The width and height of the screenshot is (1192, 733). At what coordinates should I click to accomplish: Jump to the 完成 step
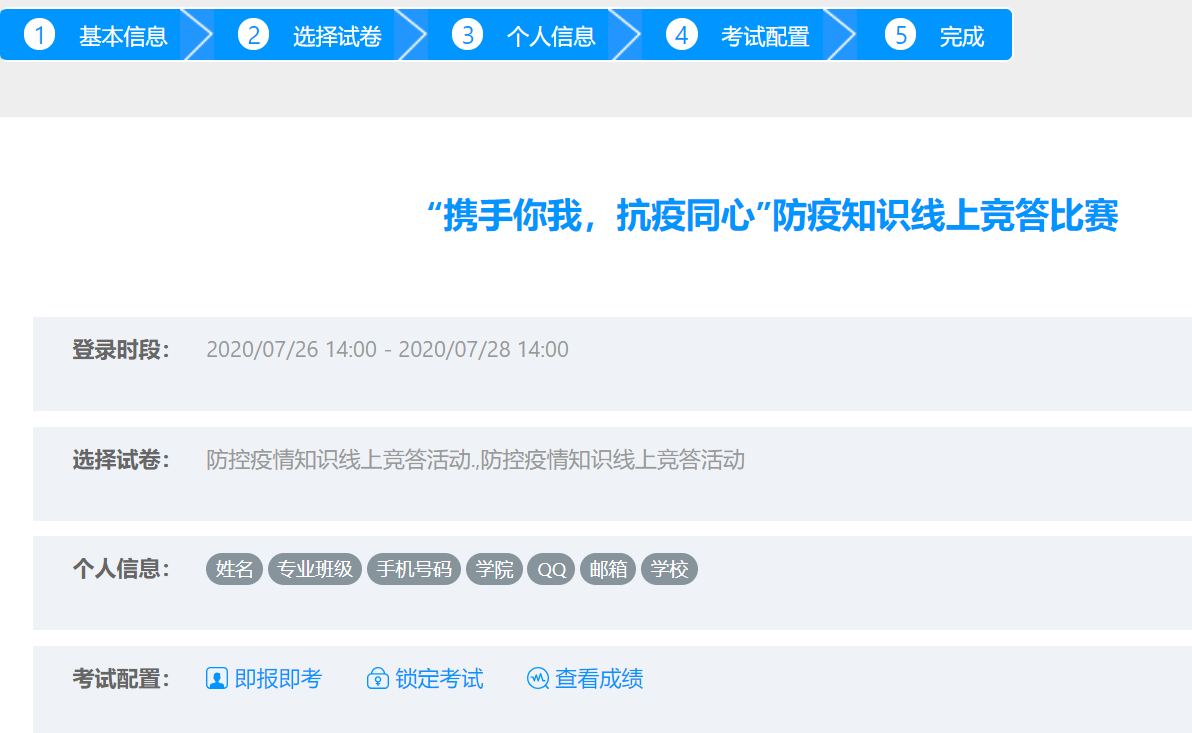pyautogui.click(x=961, y=37)
